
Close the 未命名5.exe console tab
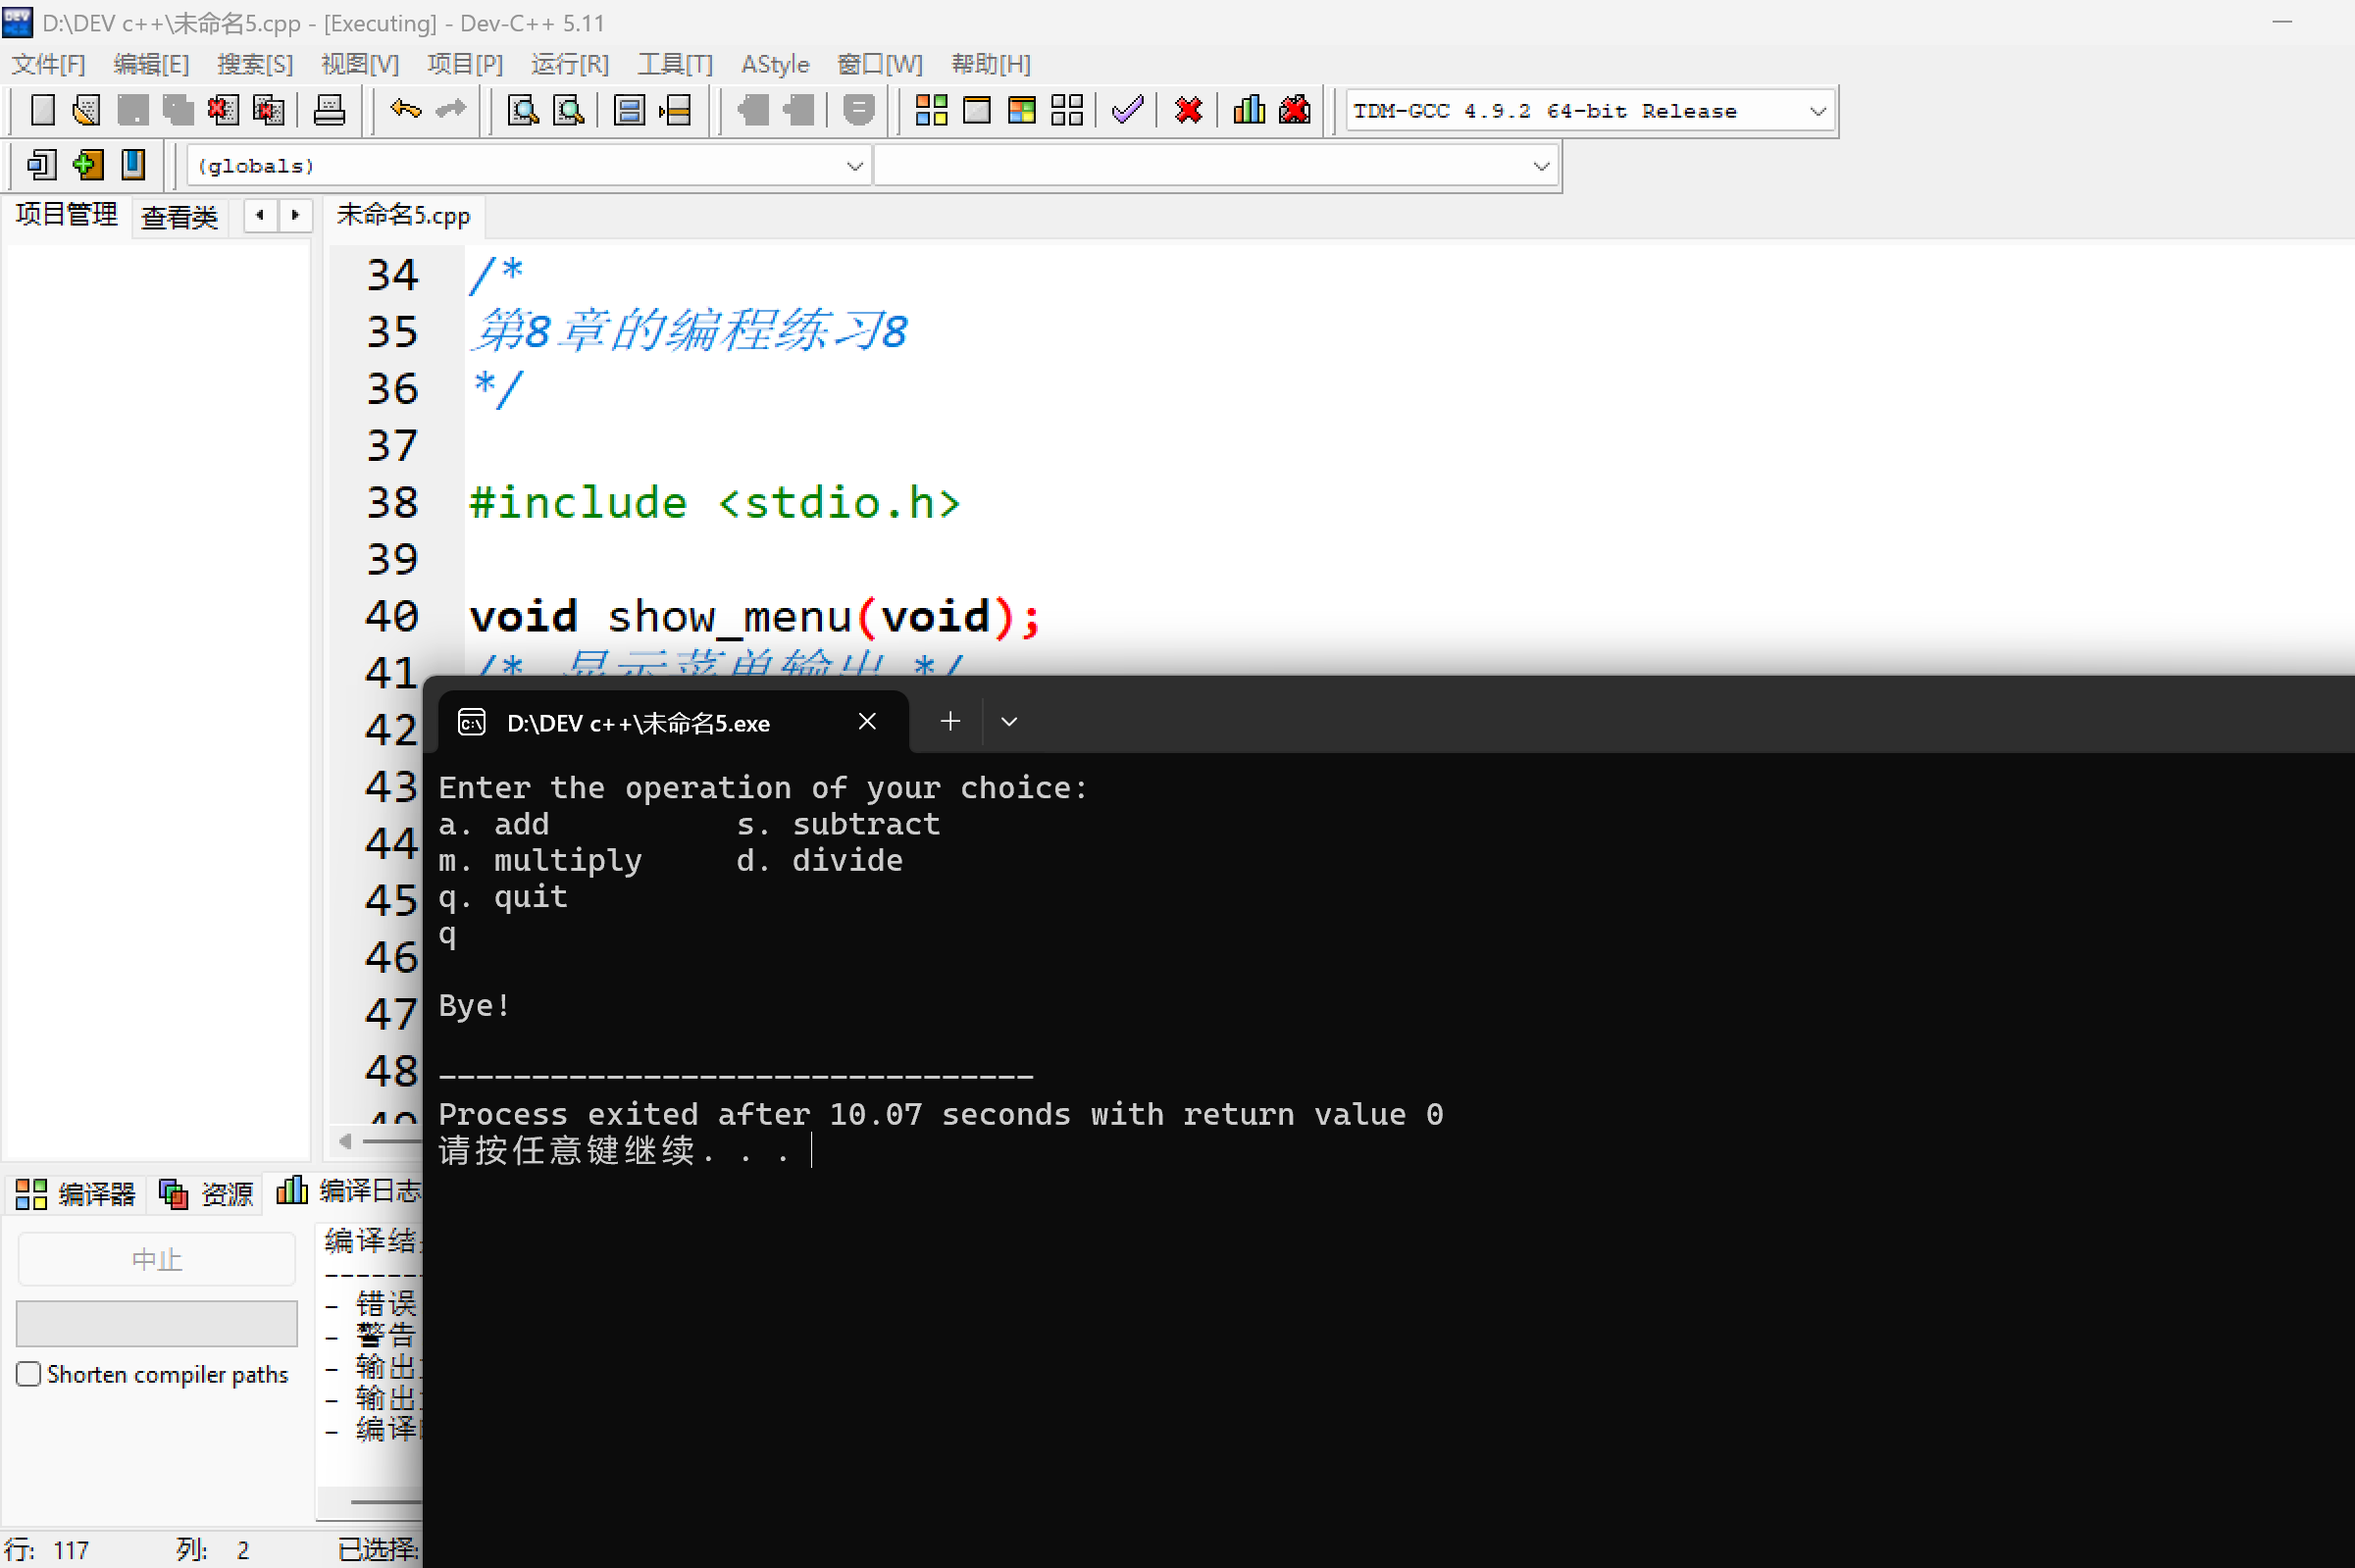coord(867,722)
